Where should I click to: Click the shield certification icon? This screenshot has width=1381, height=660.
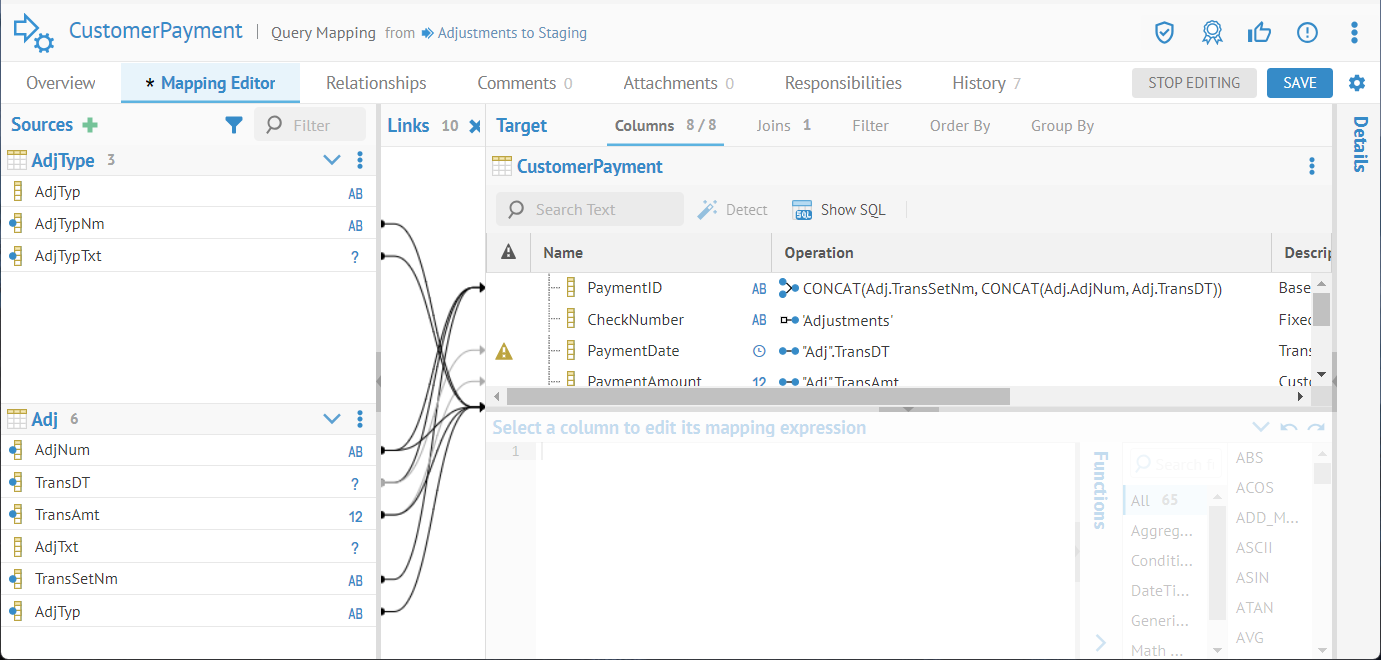(1164, 33)
